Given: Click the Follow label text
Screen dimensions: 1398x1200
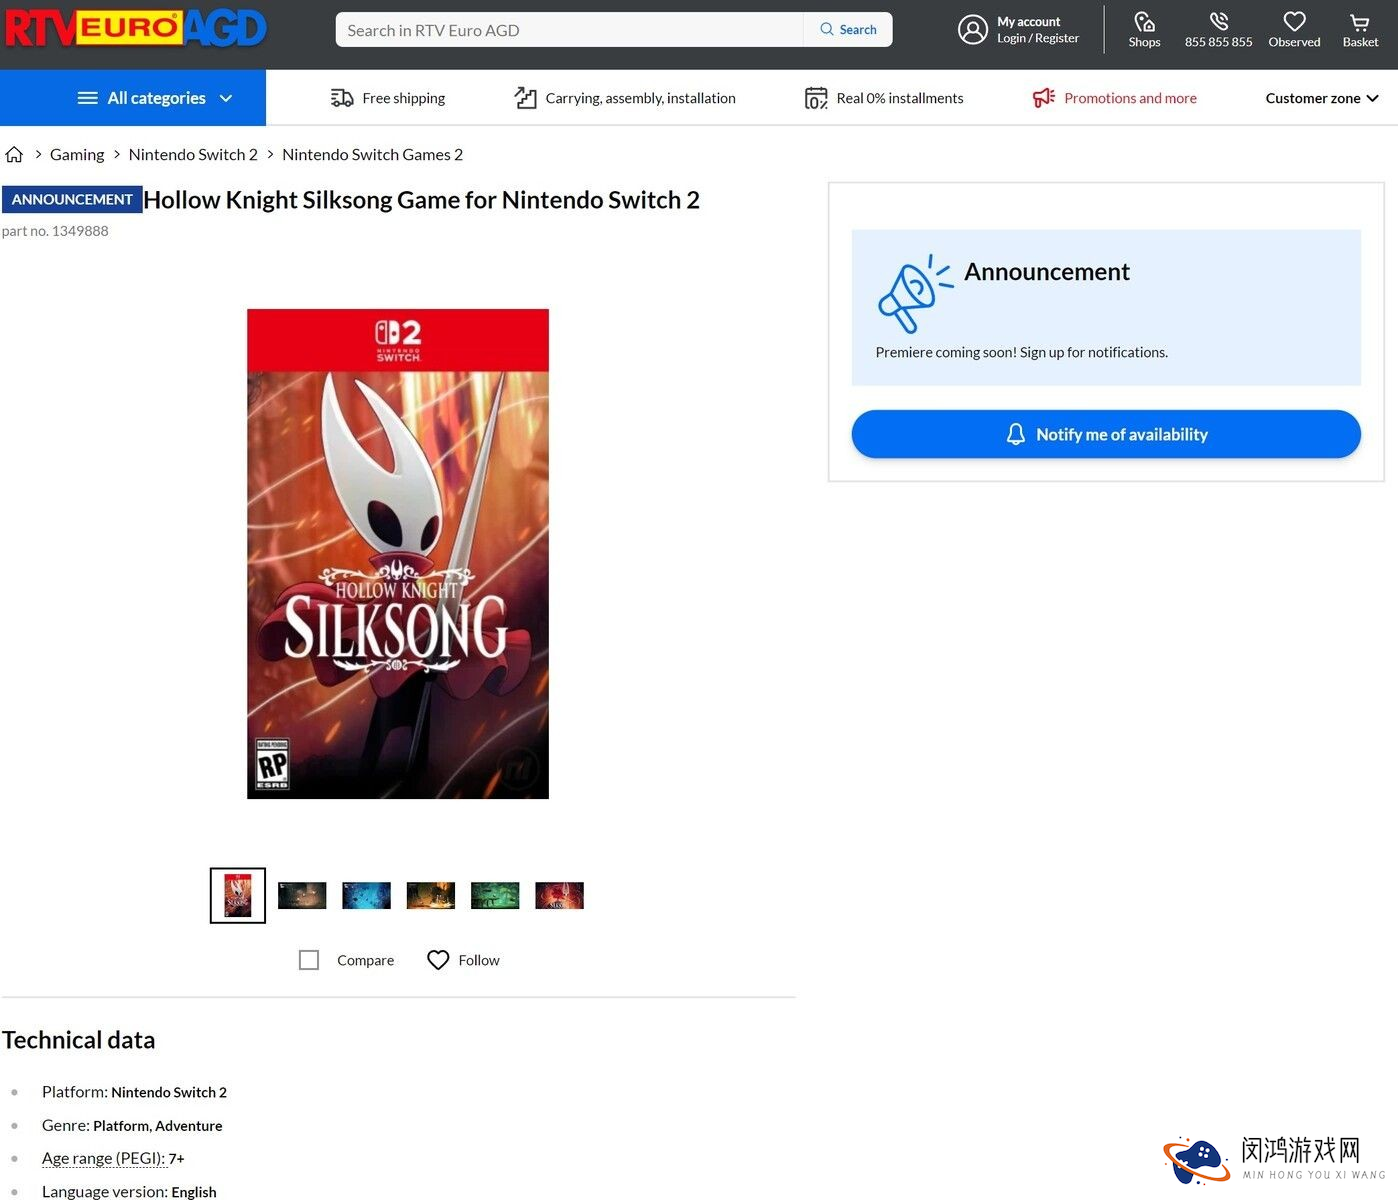Looking at the screenshot, I should [x=479, y=960].
